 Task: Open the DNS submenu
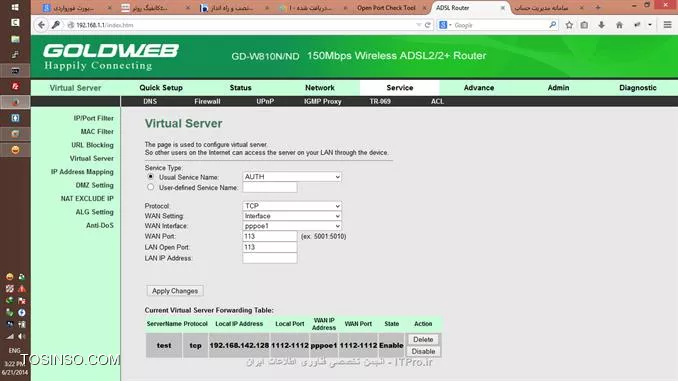[150, 101]
